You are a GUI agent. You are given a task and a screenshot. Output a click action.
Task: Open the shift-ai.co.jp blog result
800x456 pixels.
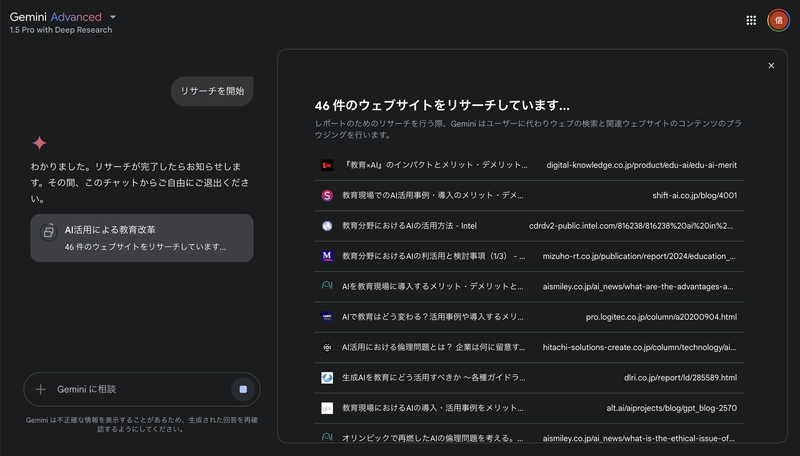(x=693, y=195)
